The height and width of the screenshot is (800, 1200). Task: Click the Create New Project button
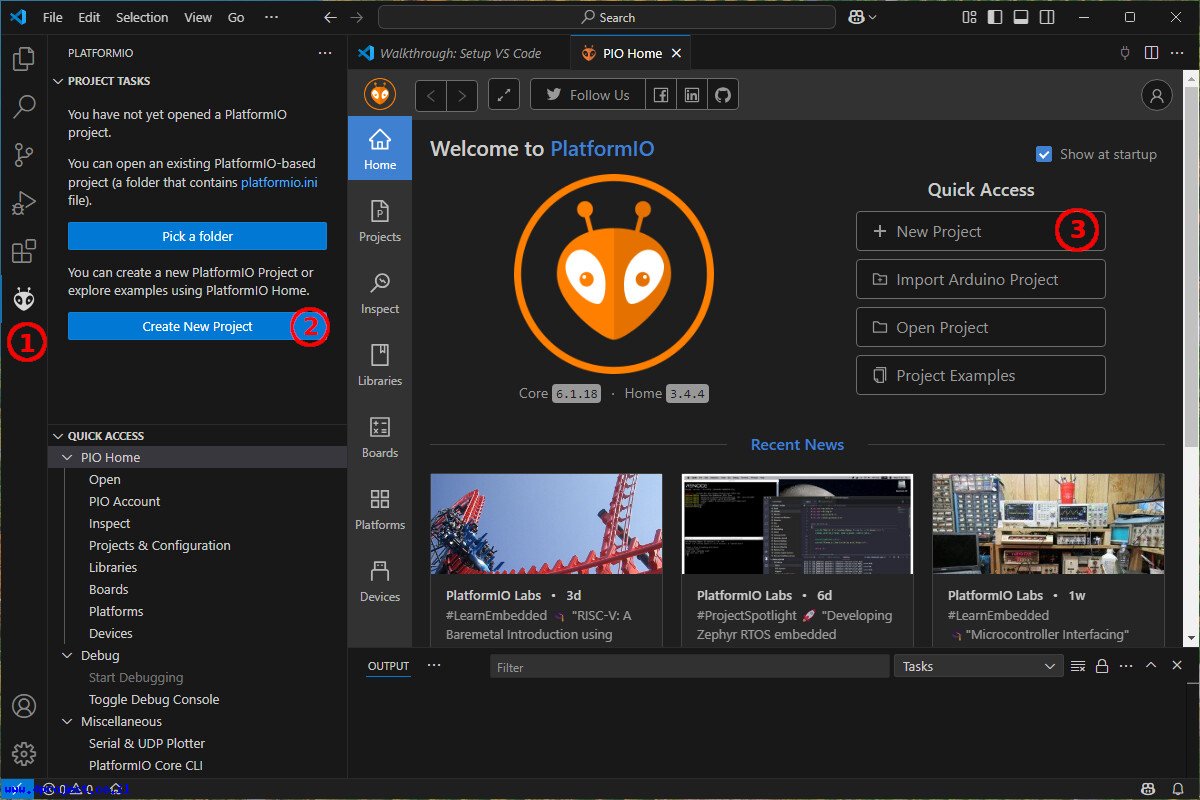click(197, 326)
